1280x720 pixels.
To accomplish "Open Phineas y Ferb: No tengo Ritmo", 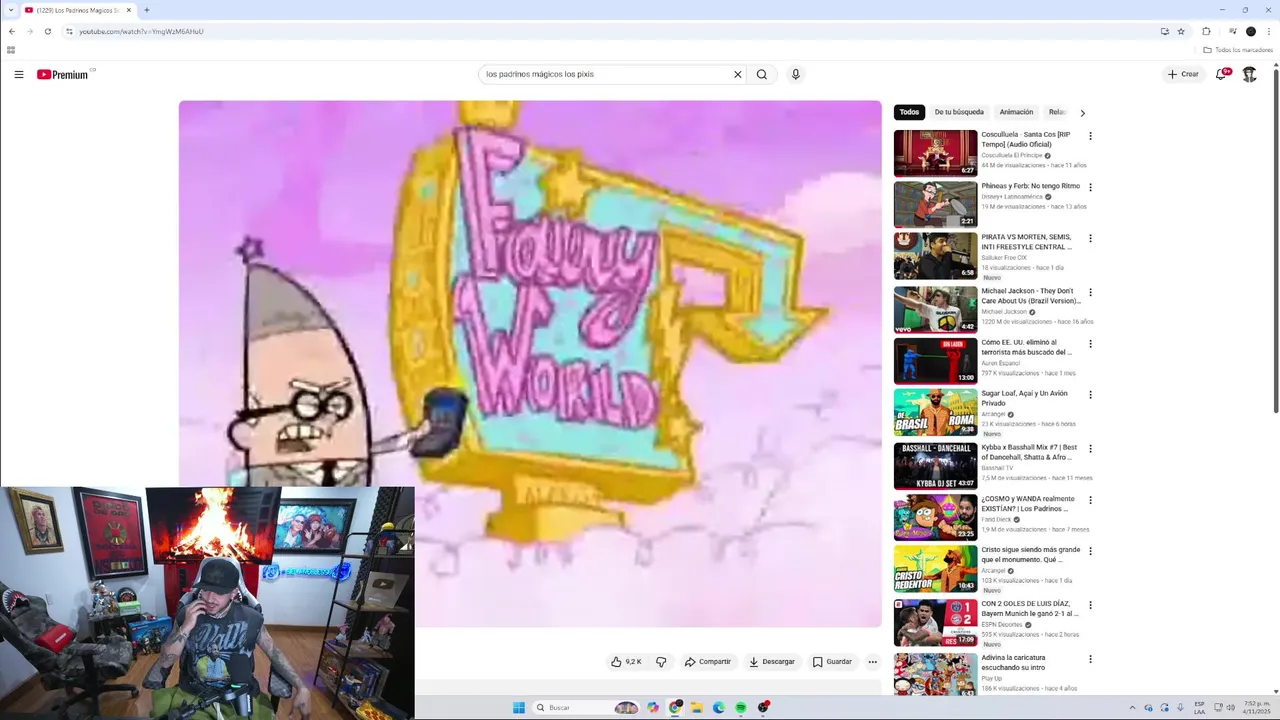I will (x=1030, y=186).
